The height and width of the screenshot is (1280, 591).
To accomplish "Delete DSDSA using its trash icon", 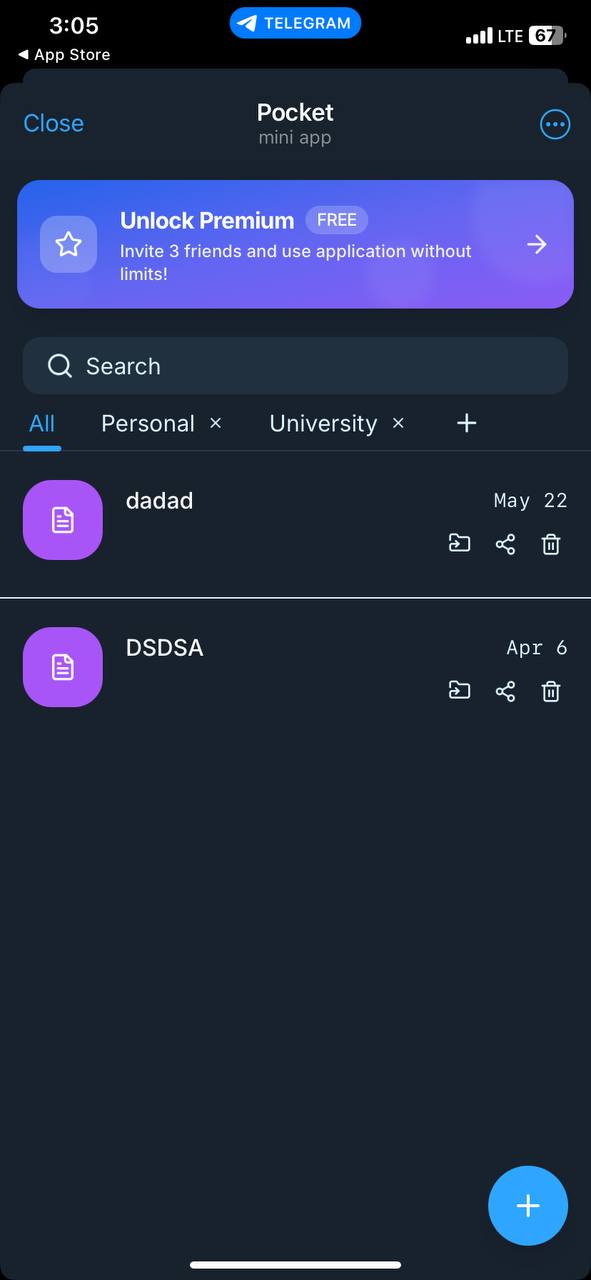I will coord(550,691).
